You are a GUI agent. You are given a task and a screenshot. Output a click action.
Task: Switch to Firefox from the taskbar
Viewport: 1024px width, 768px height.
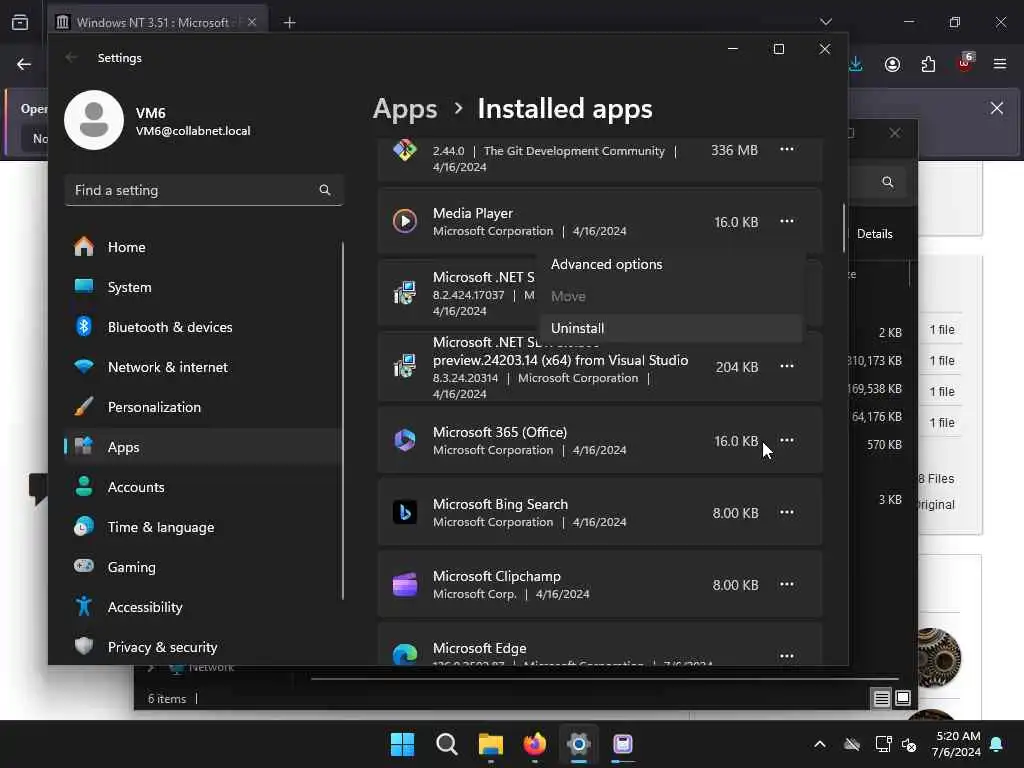(x=535, y=744)
